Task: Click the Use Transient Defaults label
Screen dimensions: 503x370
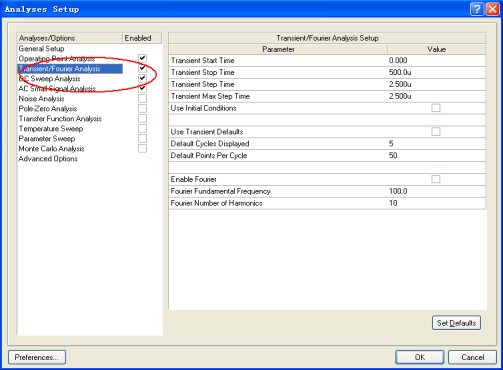Action: click(207, 132)
